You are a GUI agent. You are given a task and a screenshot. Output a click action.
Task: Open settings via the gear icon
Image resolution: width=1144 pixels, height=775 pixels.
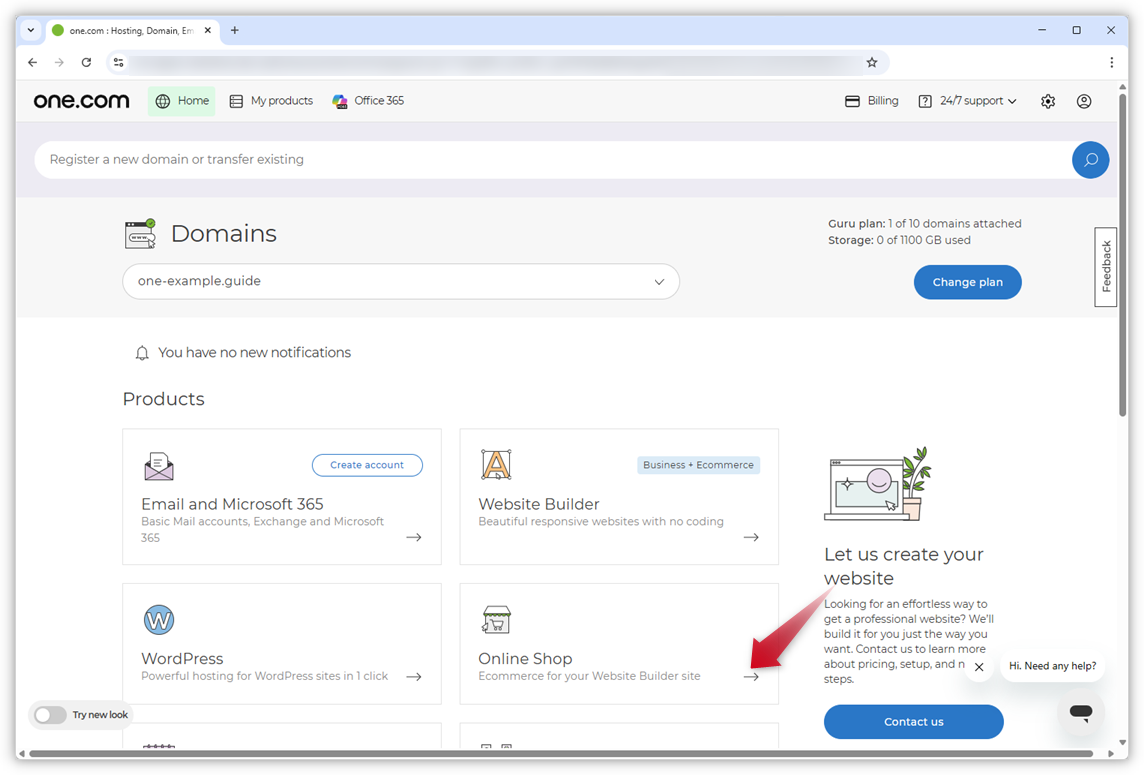coord(1047,101)
